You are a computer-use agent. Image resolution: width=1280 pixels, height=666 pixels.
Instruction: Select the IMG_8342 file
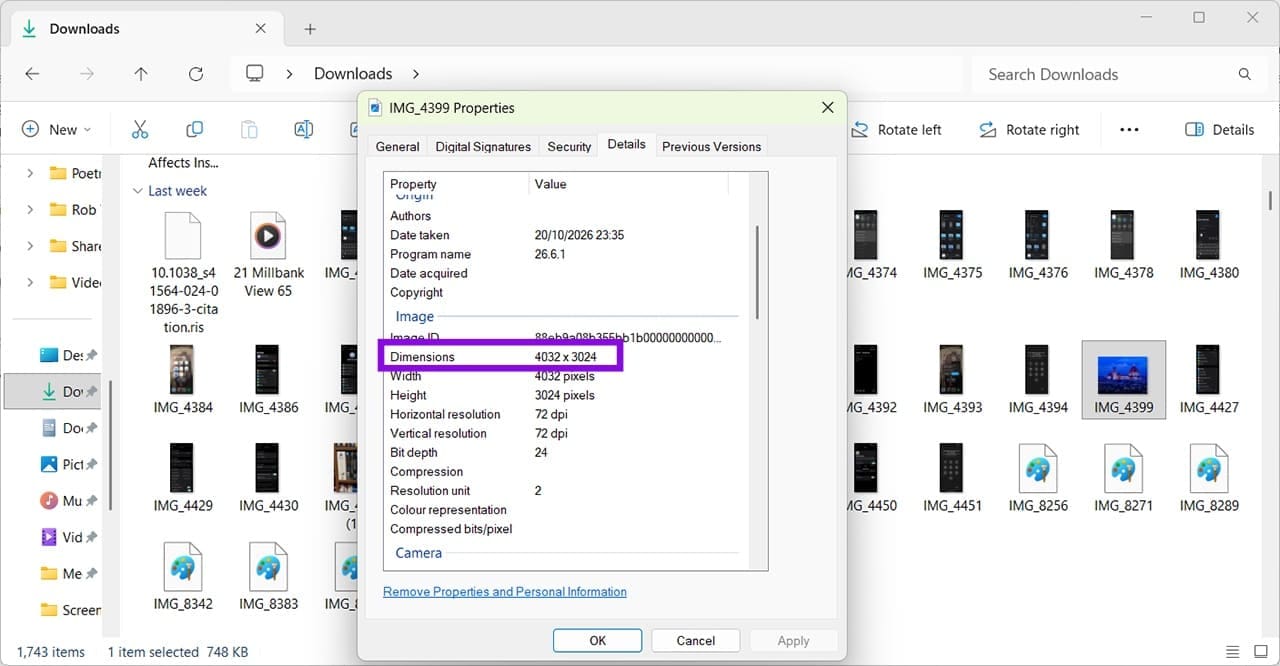pos(183,577)
